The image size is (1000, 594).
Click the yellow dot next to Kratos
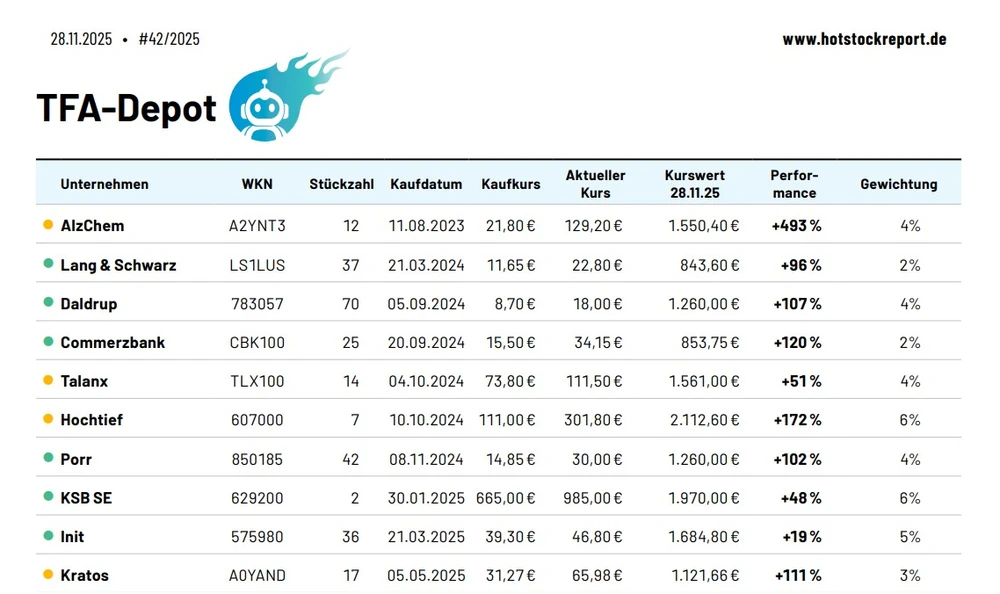(47, 575)
